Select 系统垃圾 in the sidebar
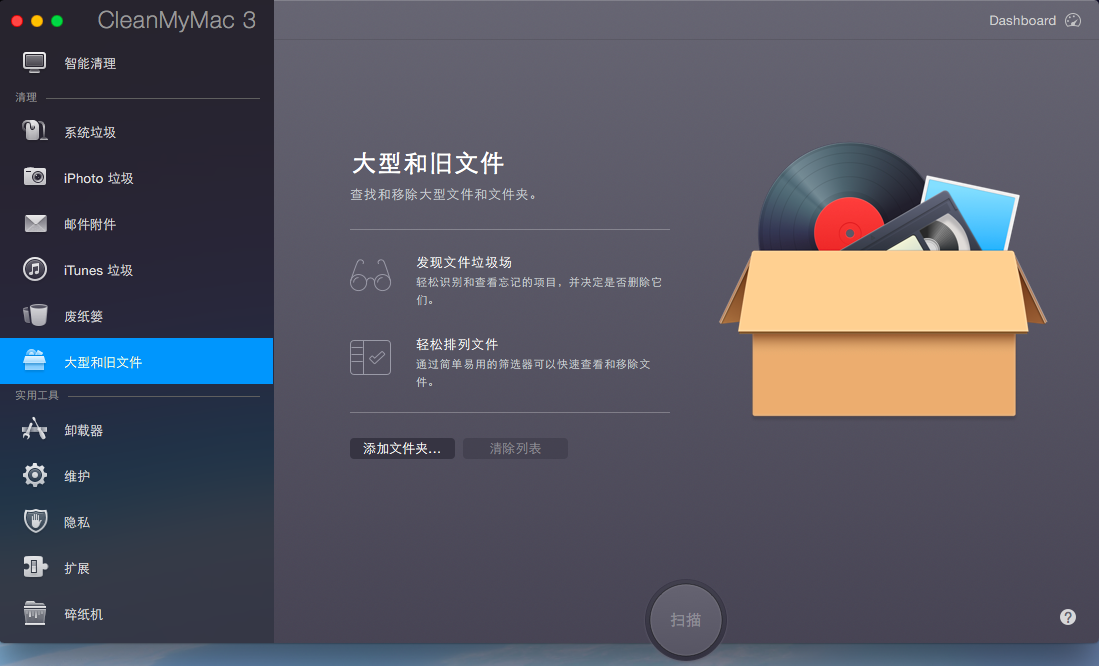Screen dimensions: 1099x666 (137, 132)
